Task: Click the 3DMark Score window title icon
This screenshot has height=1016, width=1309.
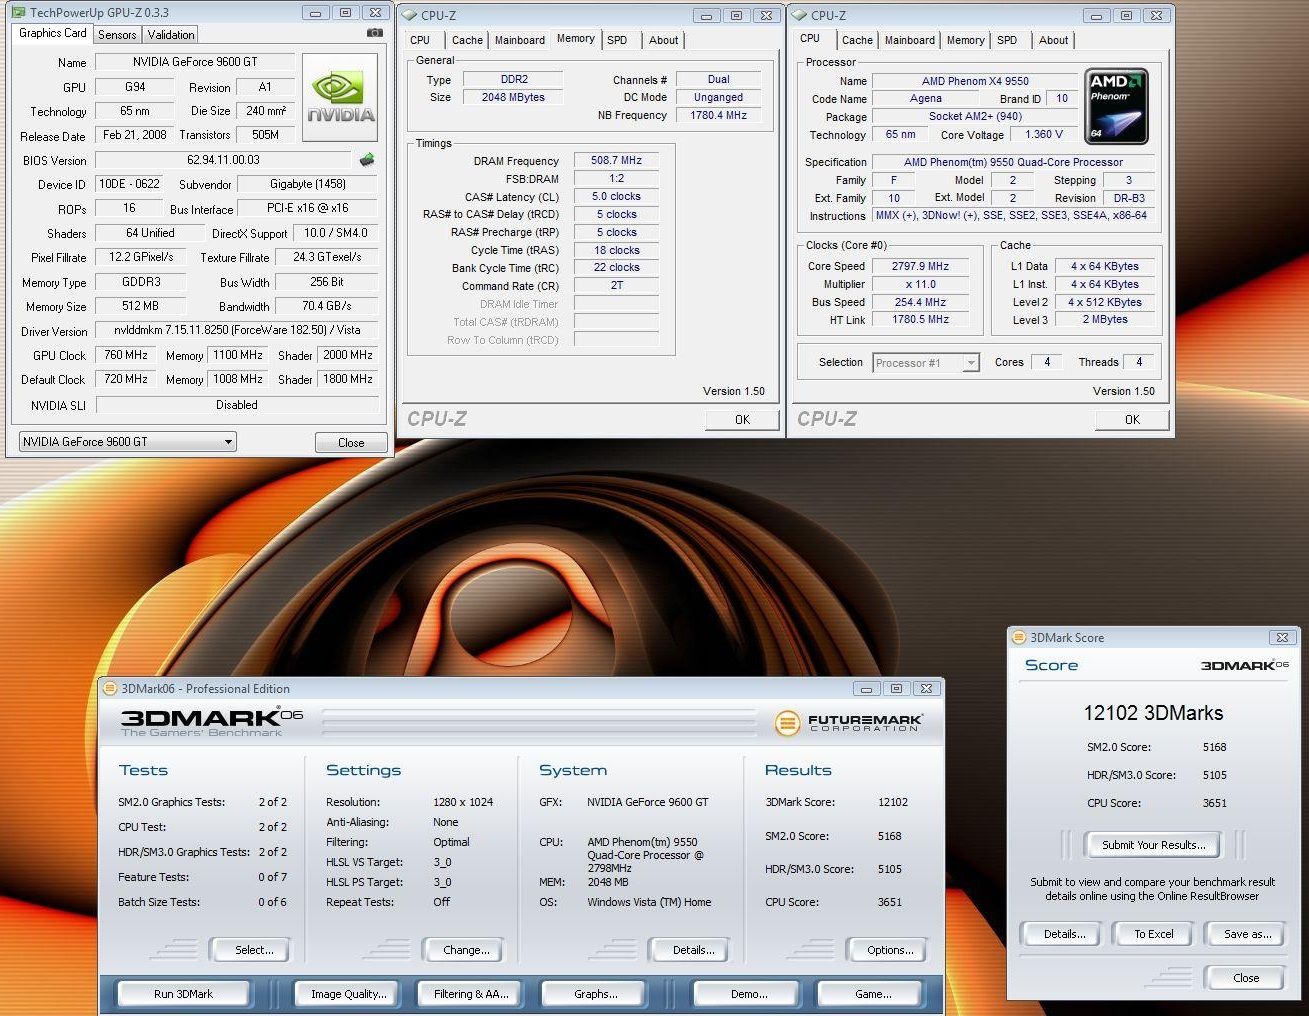Action: tap(1019, 637)
